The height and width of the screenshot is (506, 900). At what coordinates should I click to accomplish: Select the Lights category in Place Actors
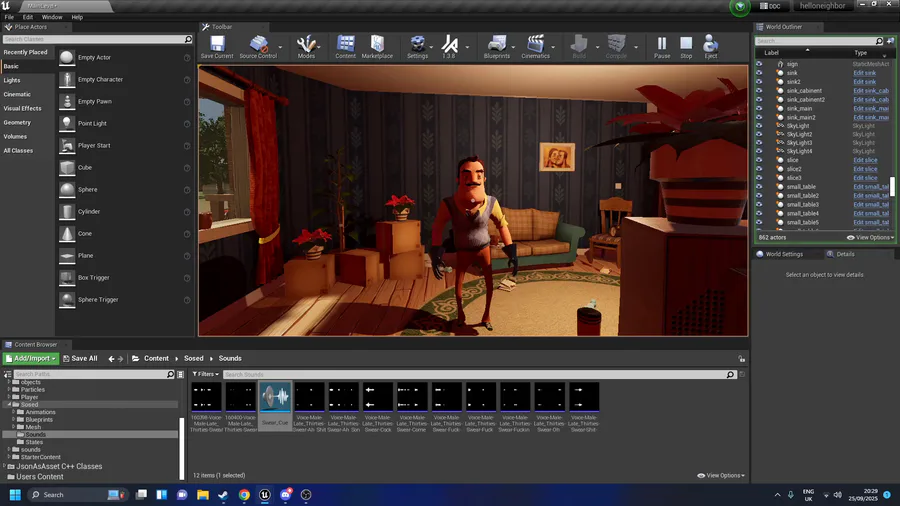tap(11, 80)
